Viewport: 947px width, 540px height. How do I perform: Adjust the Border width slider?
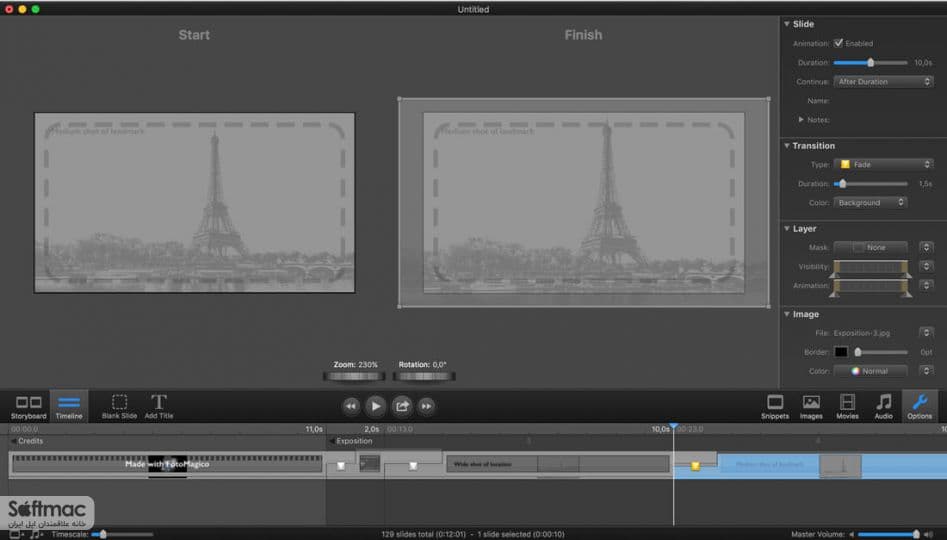point(880,352)
